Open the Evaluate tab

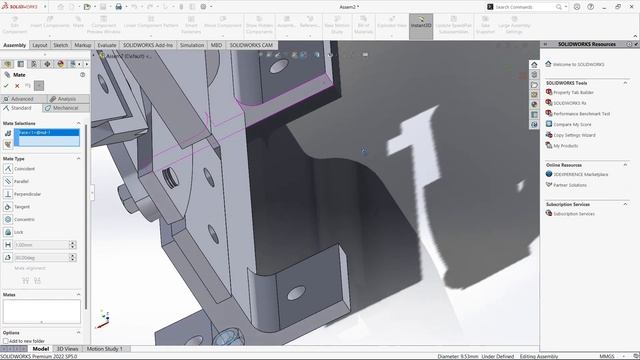107,45
